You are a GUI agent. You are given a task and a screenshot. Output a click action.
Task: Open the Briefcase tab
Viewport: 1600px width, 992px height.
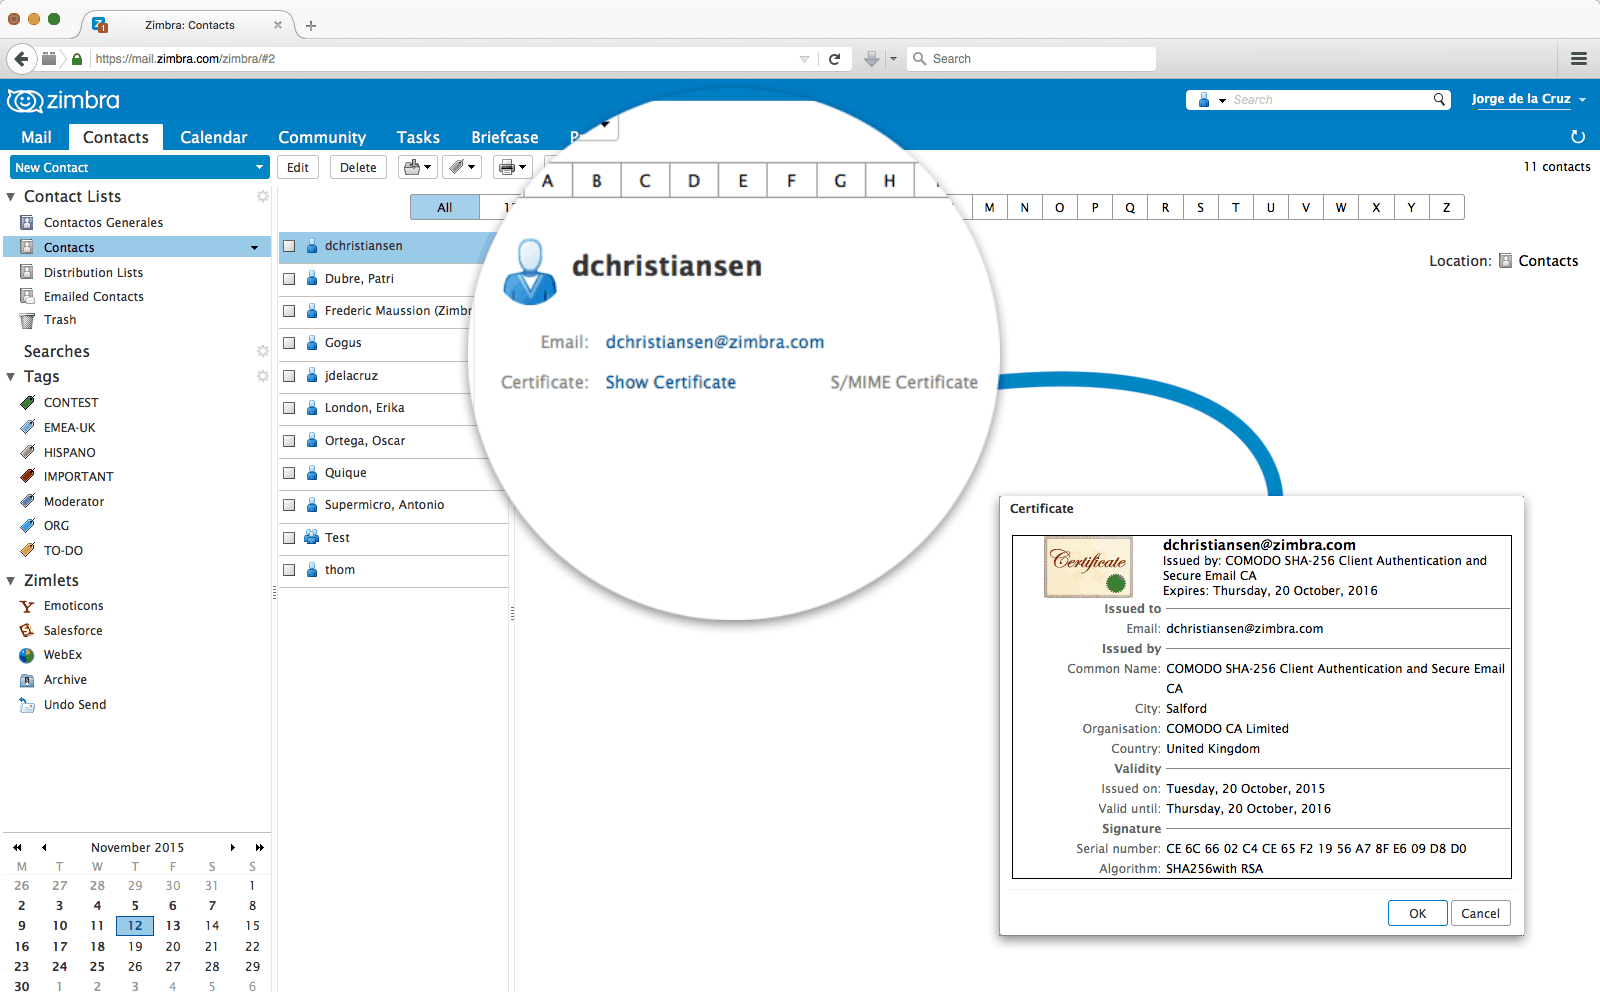[505, 137]
